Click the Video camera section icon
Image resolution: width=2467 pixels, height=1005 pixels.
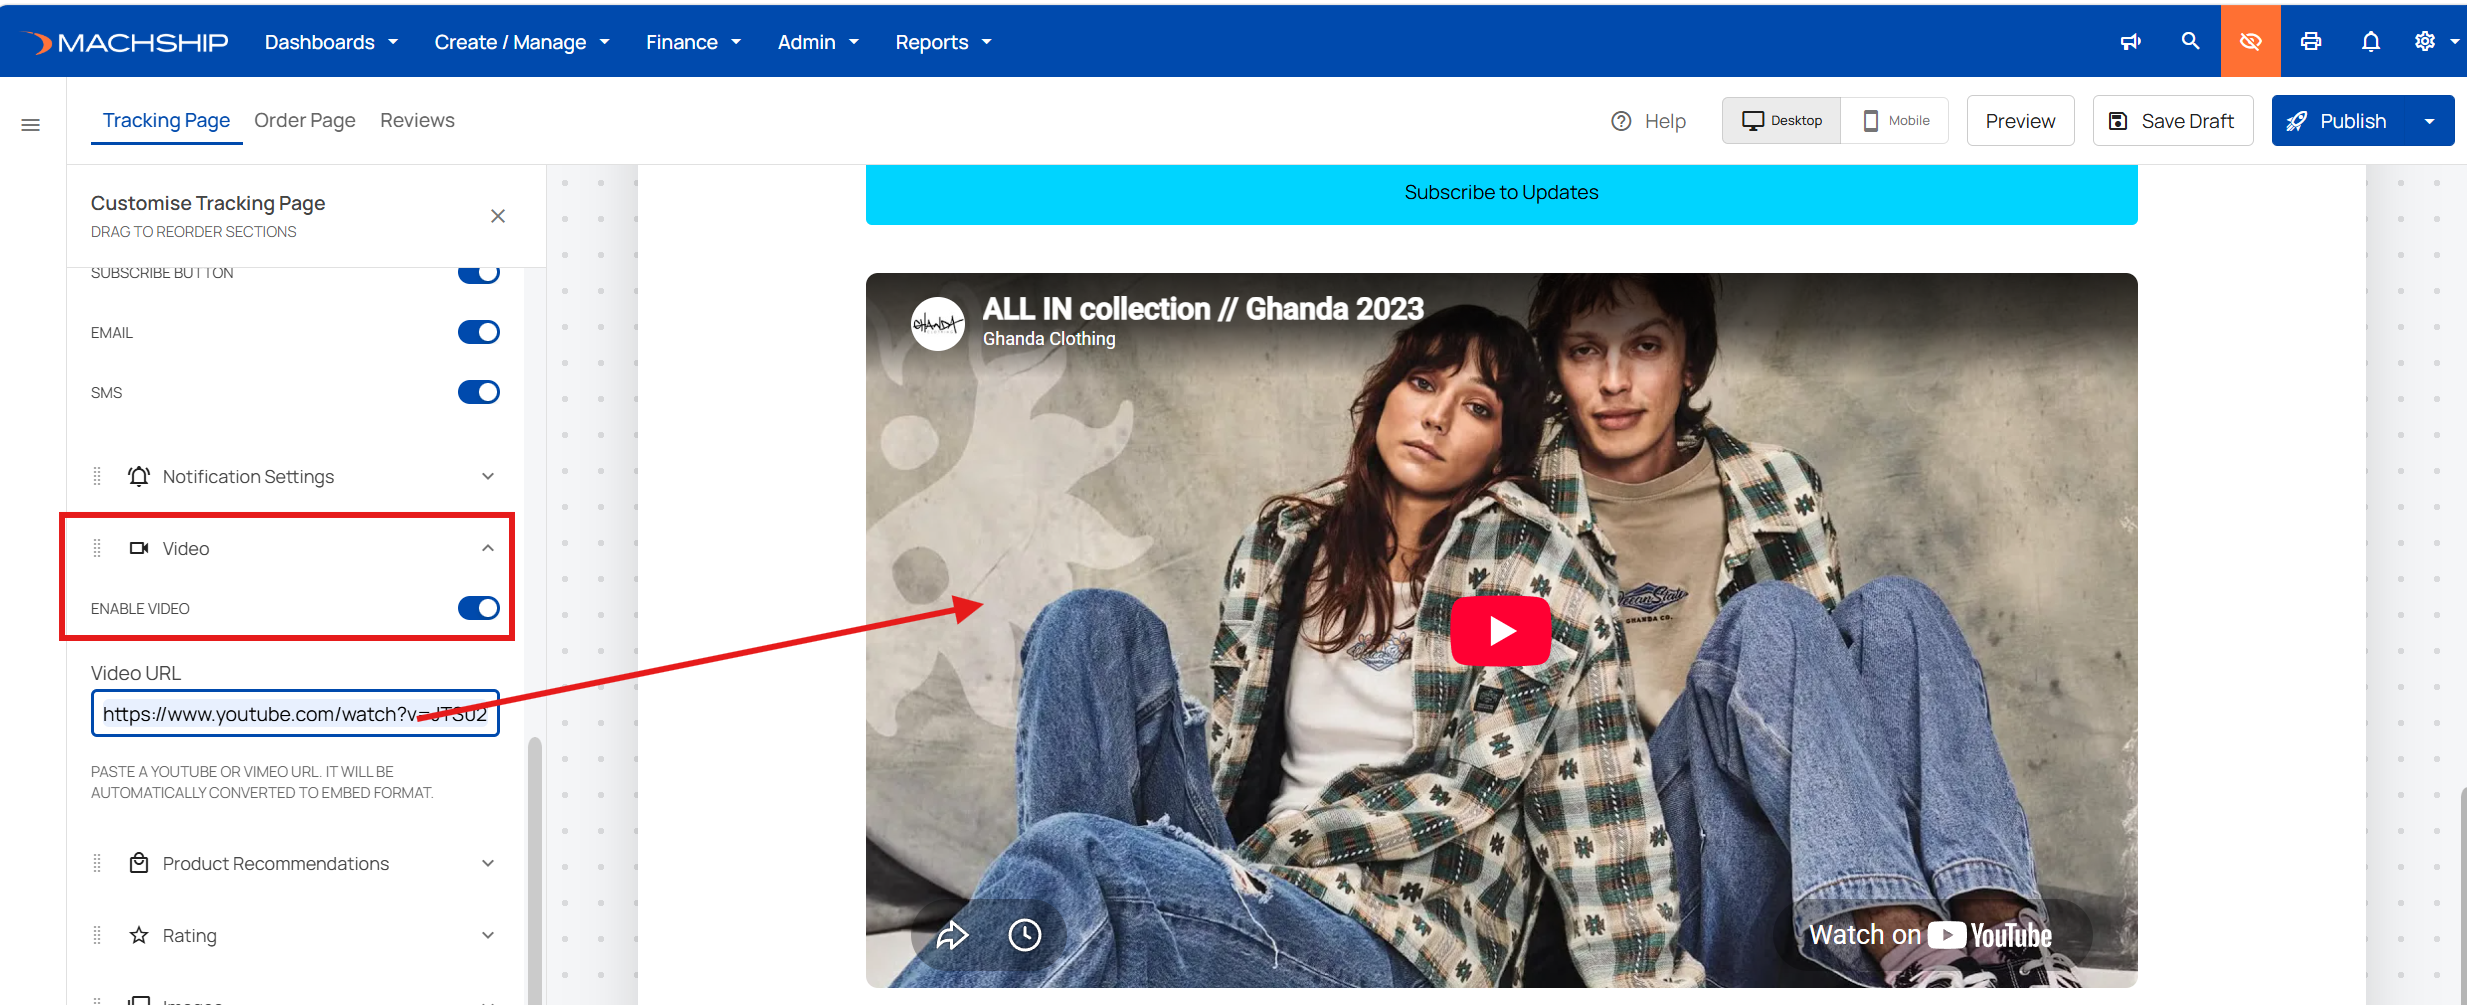pyautogui.click(x=139, y=548)
